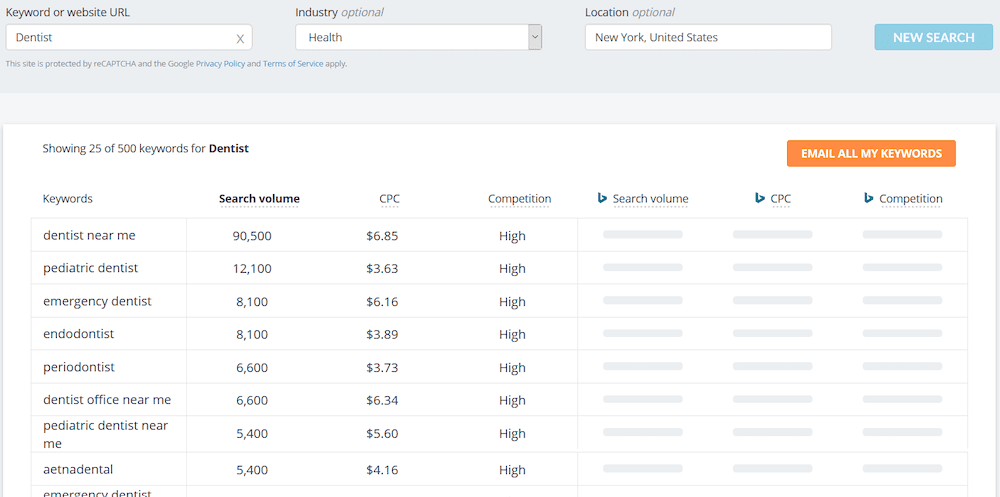This screenshot has height=497, width=1000.
Task: Select the 'emergency dentist' keyword
Action: (x=98, y=301)
